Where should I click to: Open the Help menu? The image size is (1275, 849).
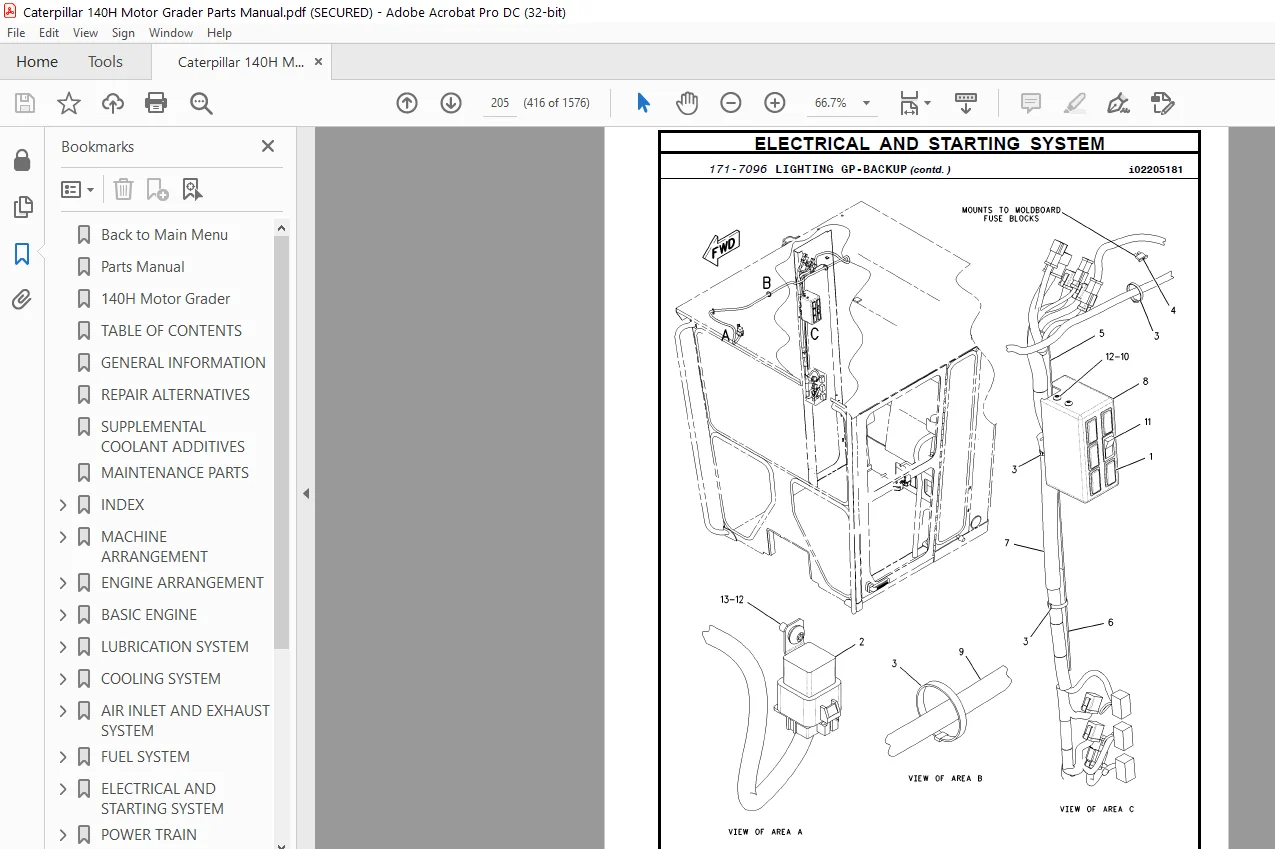point(219,33)
